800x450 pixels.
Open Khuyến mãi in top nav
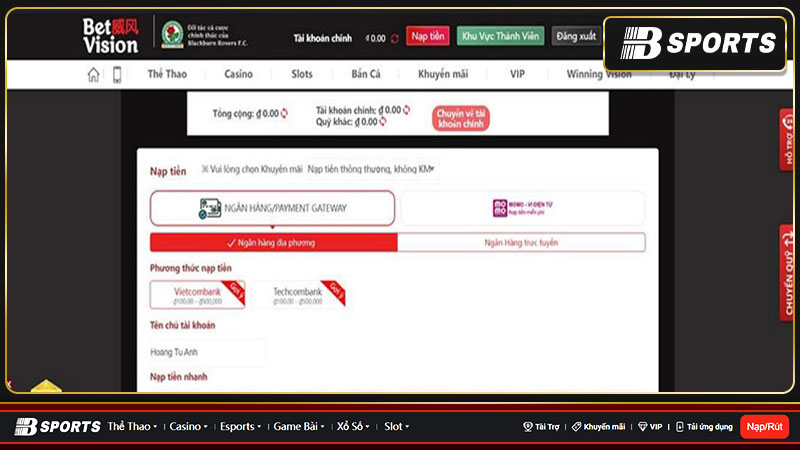point(443,74)
